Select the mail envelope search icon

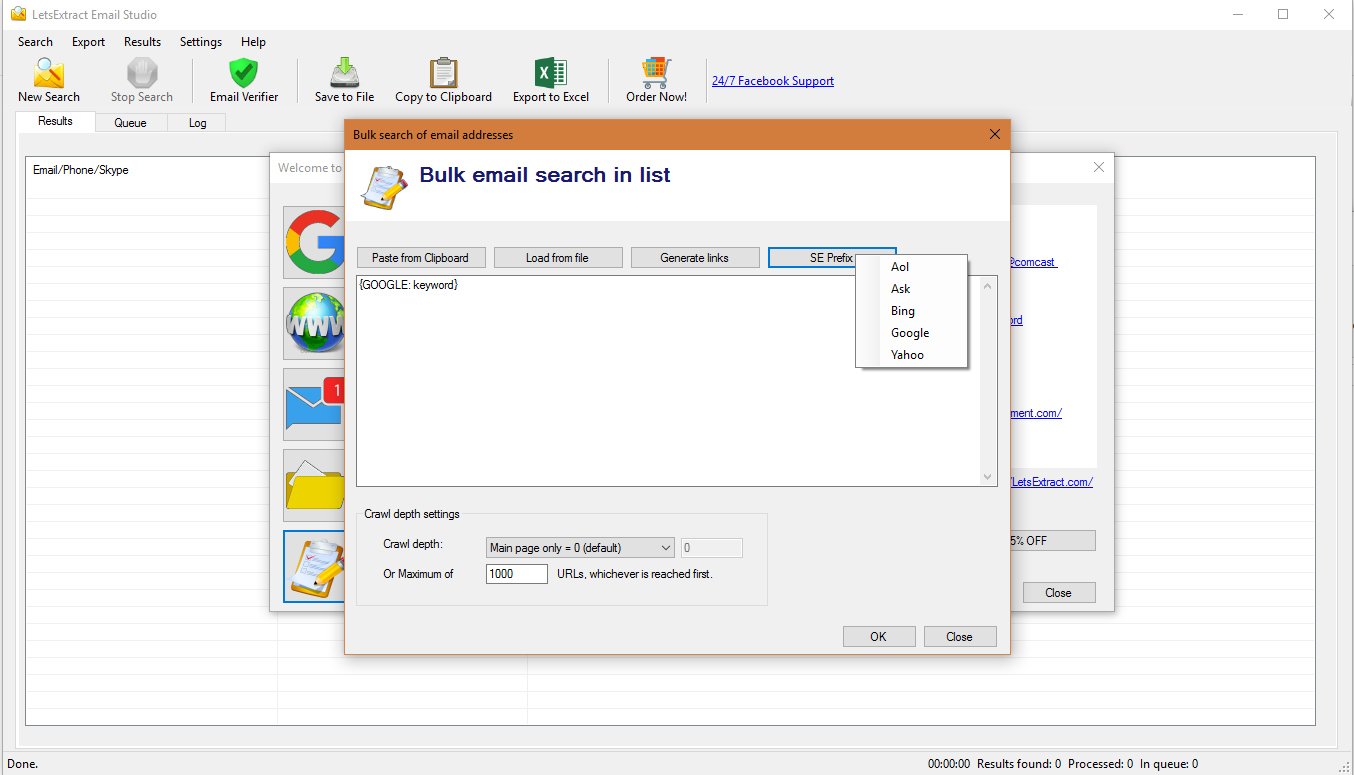coord(314,404)
